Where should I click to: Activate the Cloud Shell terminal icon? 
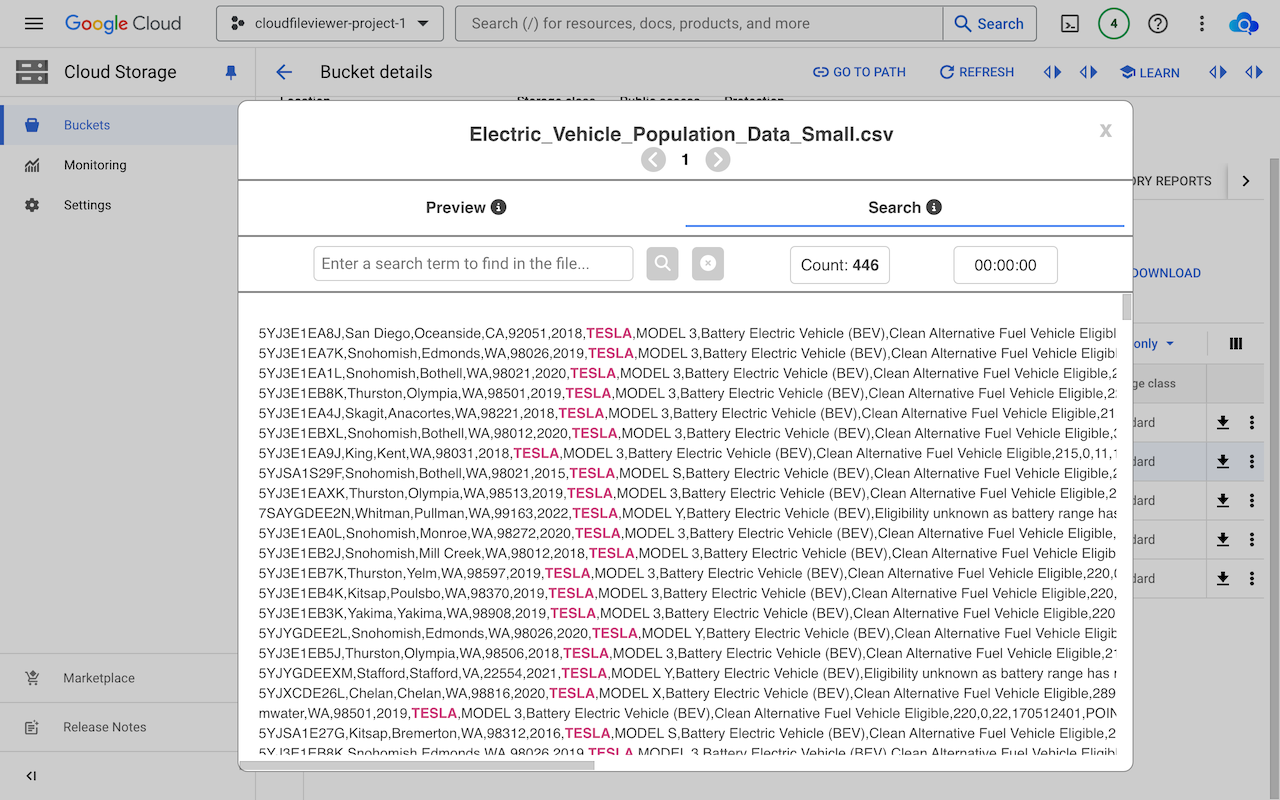click(x=1070, y=23)
